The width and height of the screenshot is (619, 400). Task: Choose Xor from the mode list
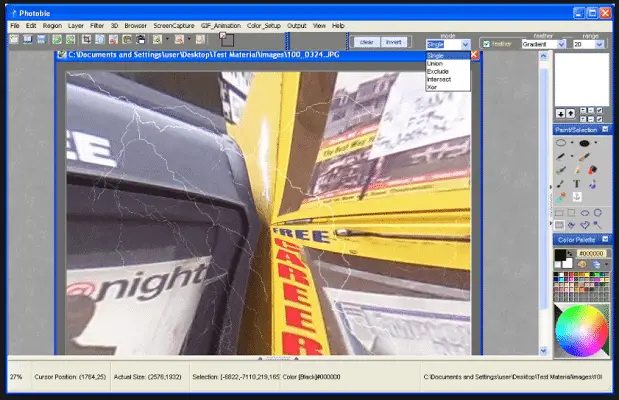[x=448, y=87]
